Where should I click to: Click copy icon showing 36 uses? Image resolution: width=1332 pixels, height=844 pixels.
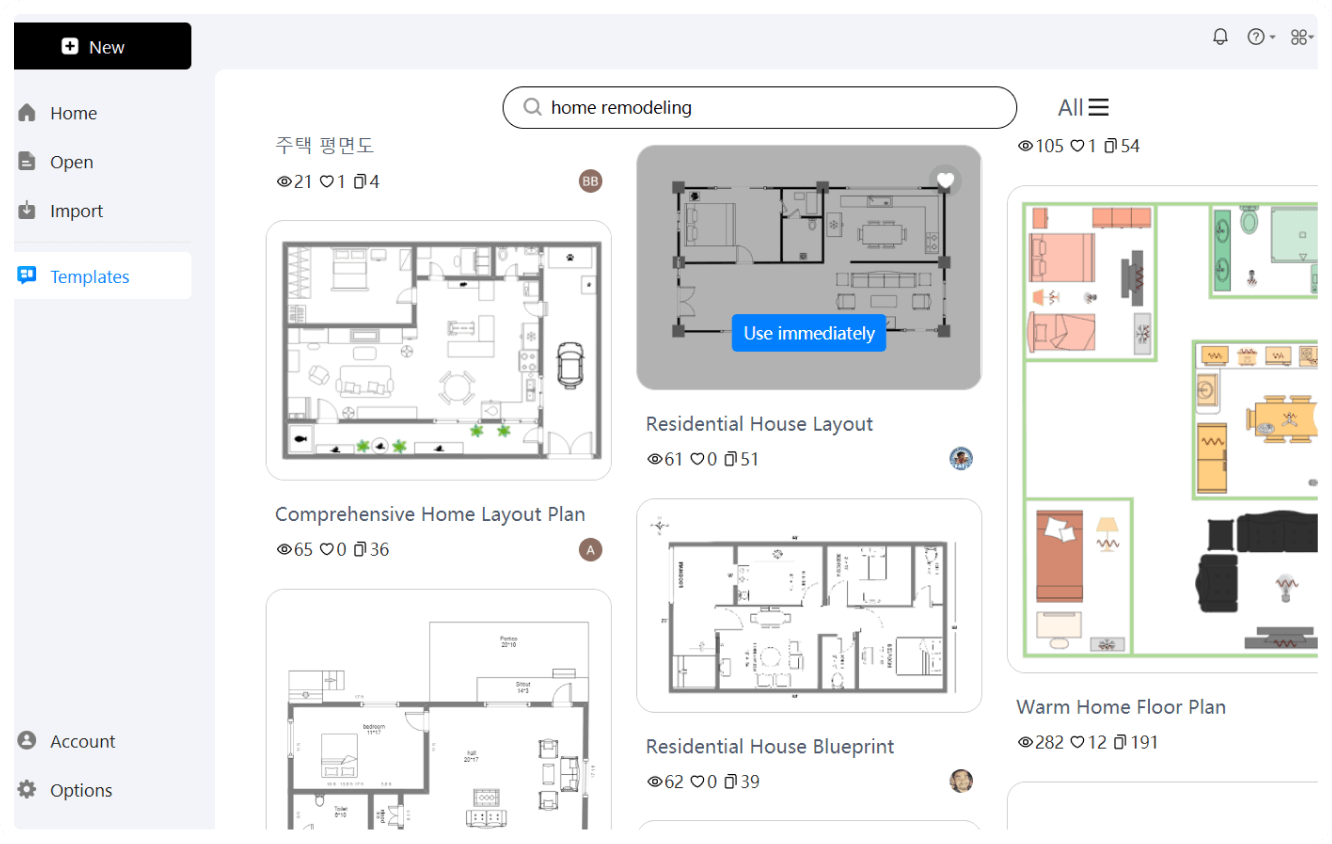pyautogui.click(x=360, y=550)
